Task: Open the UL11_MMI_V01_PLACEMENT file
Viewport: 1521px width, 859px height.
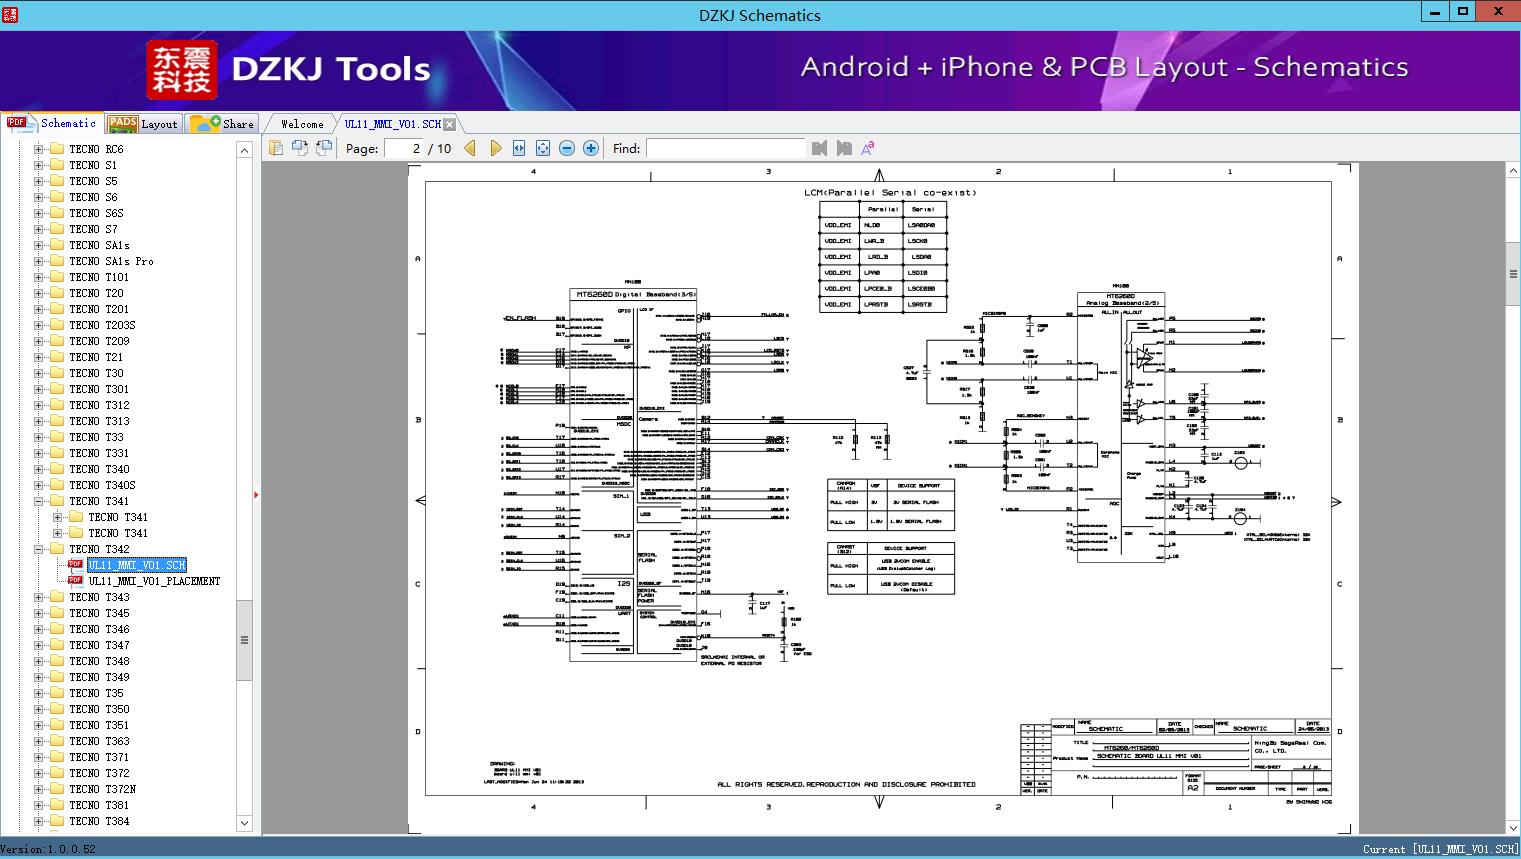Action: pyautogui.click(x=154, y=581)
